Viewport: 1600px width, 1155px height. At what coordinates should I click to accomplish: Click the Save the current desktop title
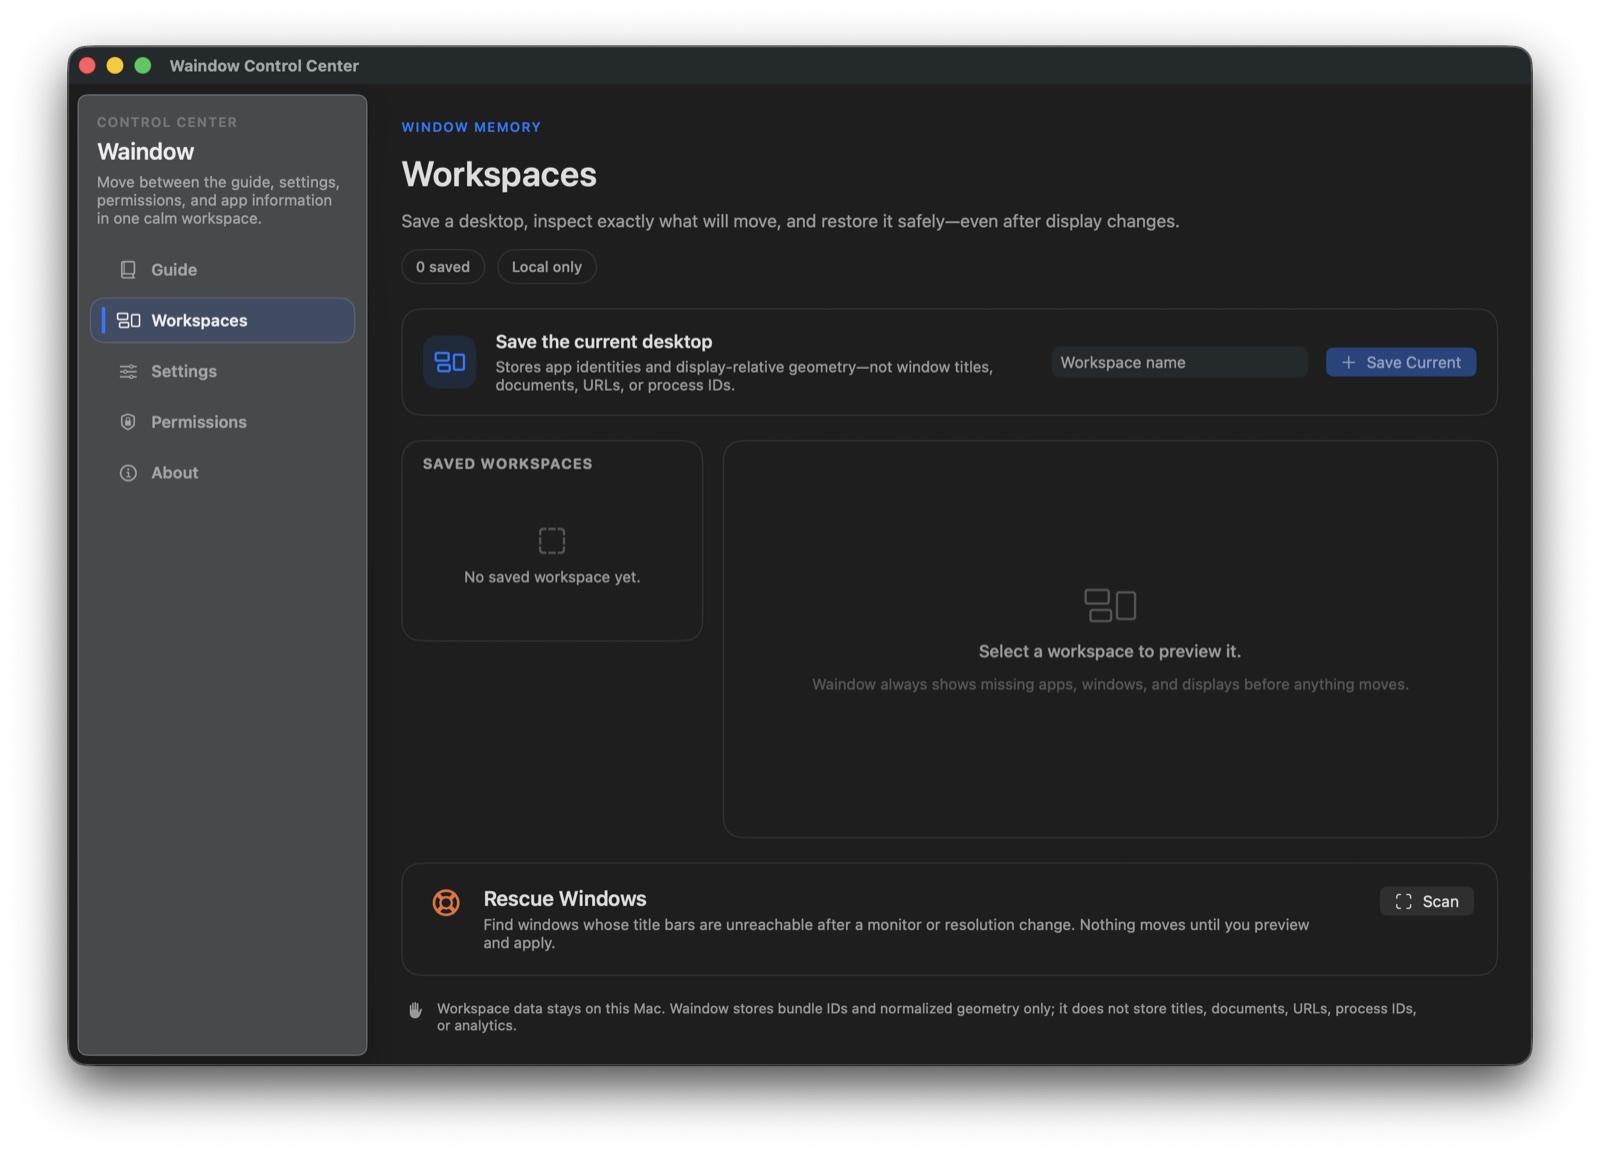click(604, 342)
